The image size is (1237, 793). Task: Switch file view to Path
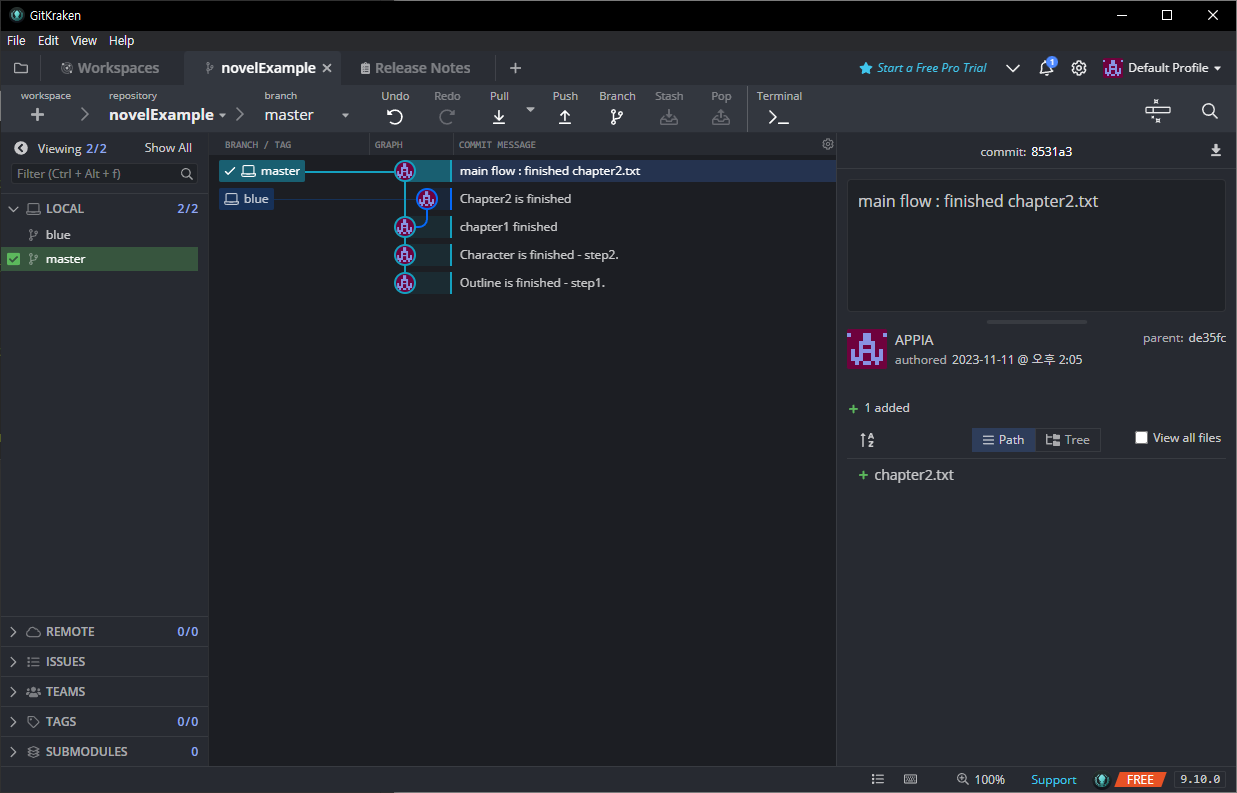tap(1003, 440)
